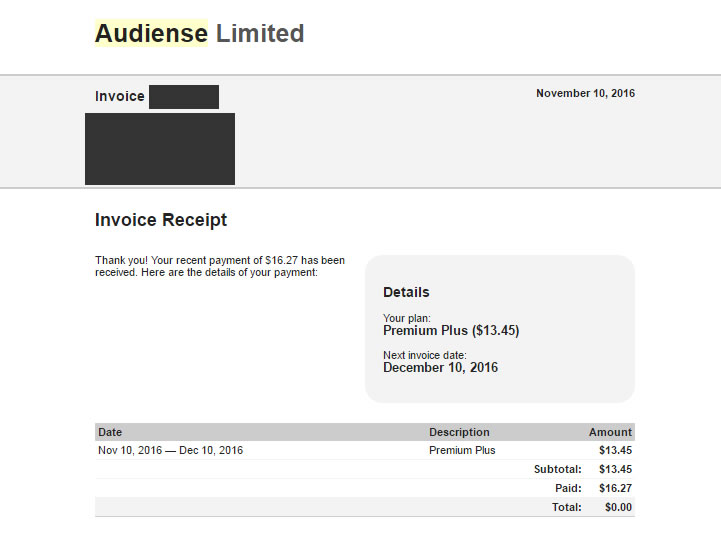Screen dimensions: 721x536
Task: Click the $0.00 Total amount
Action: tap(618, 507)
